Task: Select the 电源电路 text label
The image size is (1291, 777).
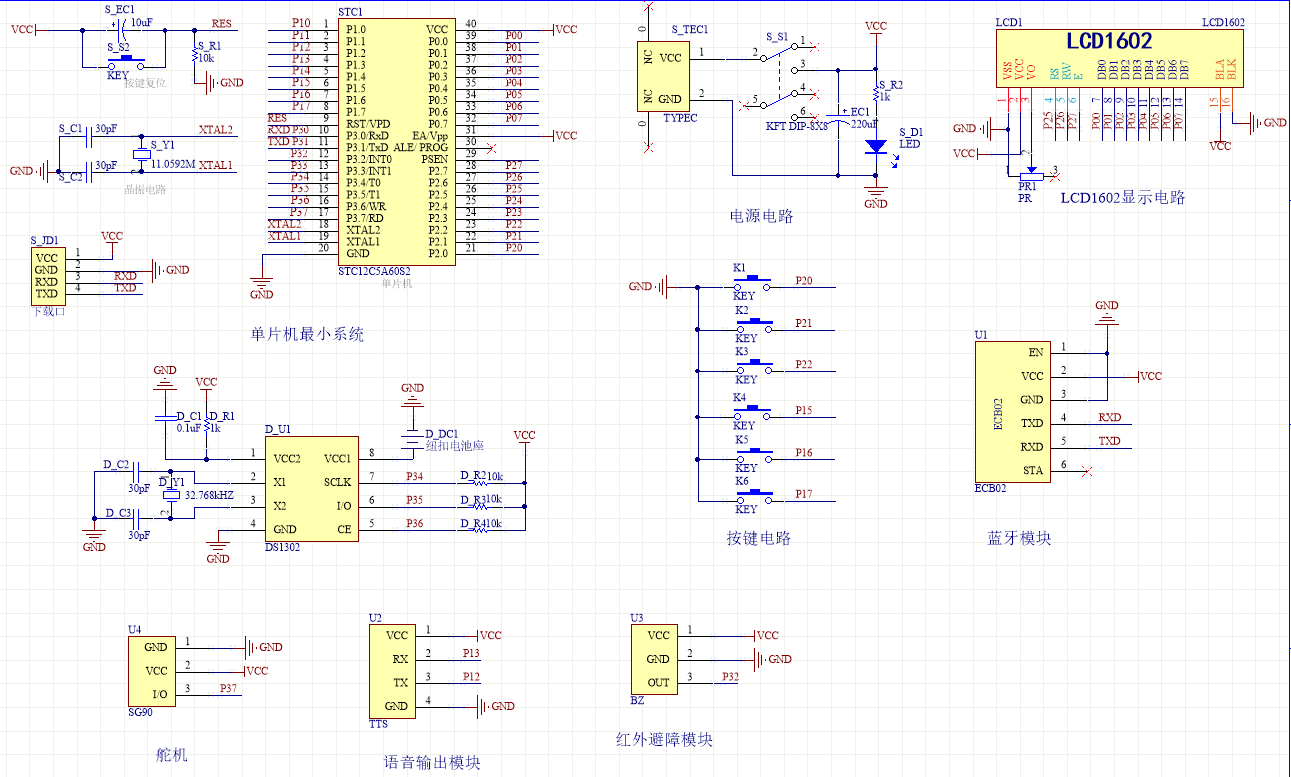Action: pyautogui.click(x=761, y=216)
